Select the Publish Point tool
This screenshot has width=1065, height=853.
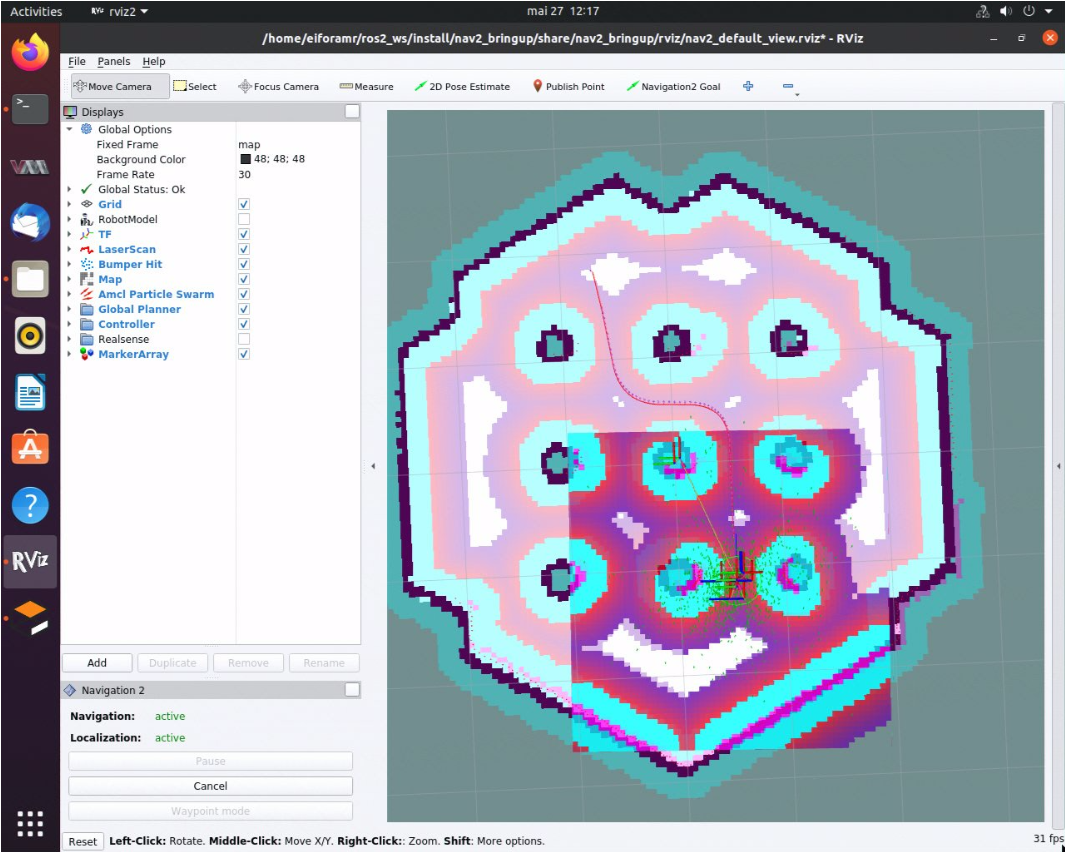[568, 87]
